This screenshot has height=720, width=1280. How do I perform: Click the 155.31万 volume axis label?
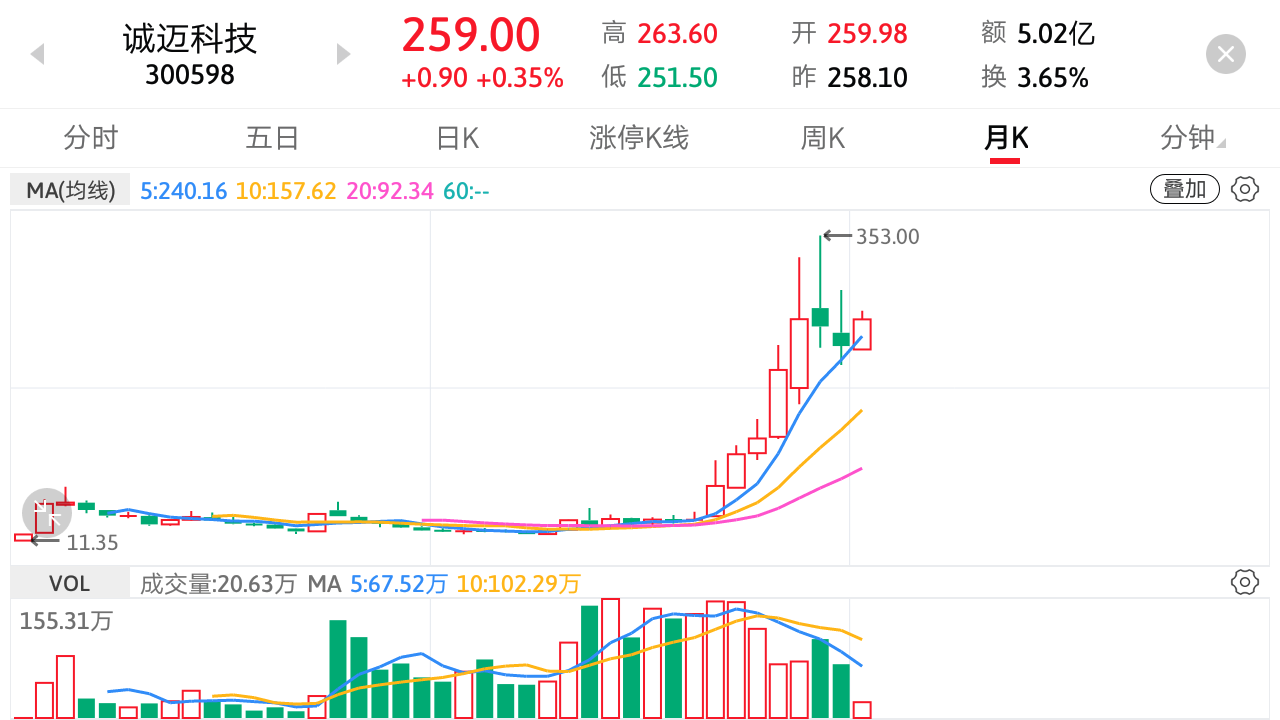click(66, 620)
